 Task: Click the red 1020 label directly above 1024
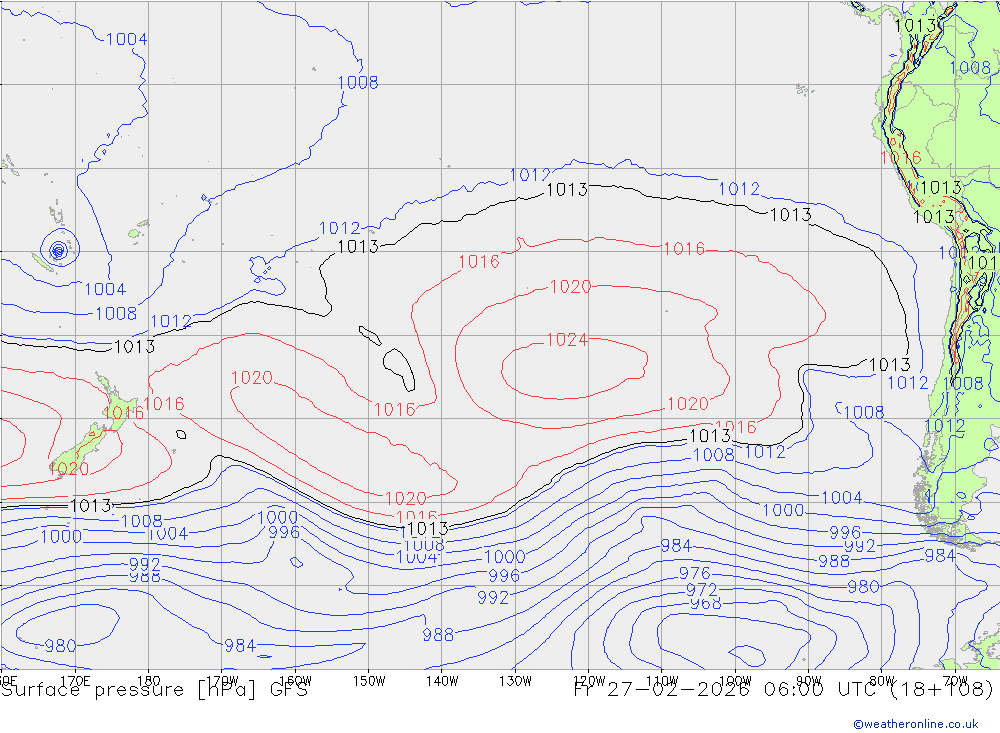coord(570,287)
